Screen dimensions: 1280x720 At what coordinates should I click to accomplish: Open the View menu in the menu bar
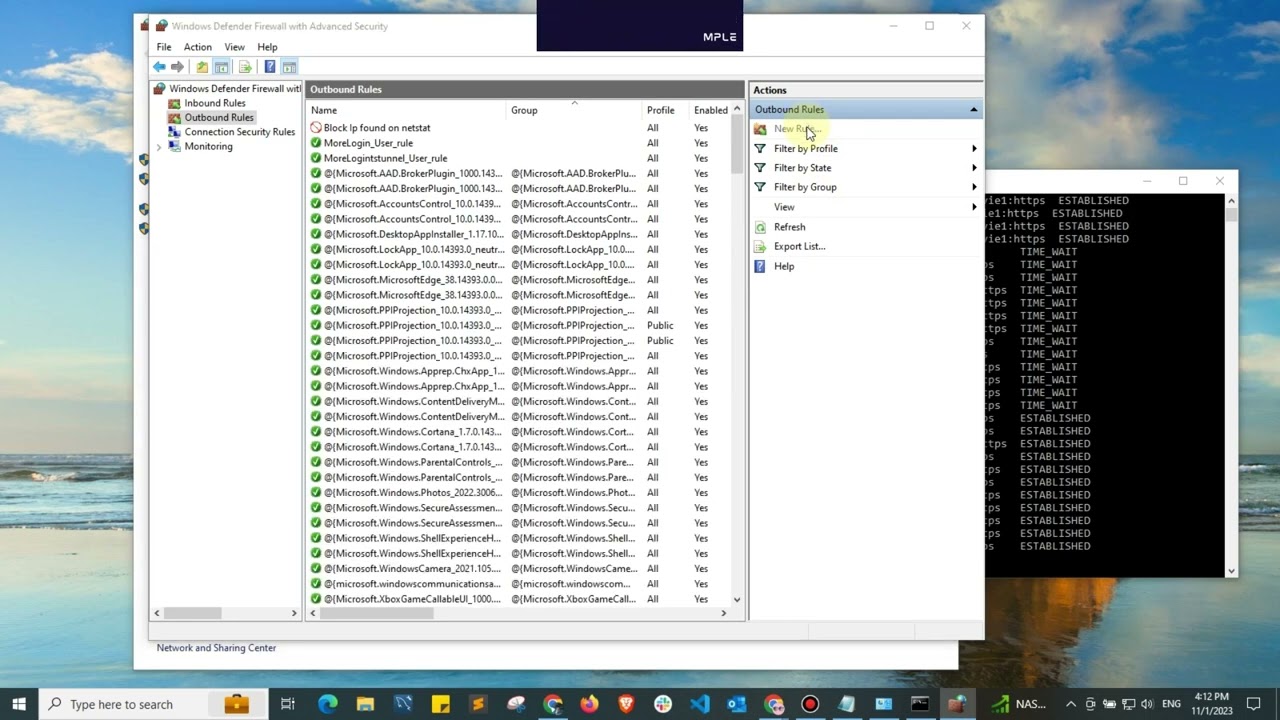point(234,47)
